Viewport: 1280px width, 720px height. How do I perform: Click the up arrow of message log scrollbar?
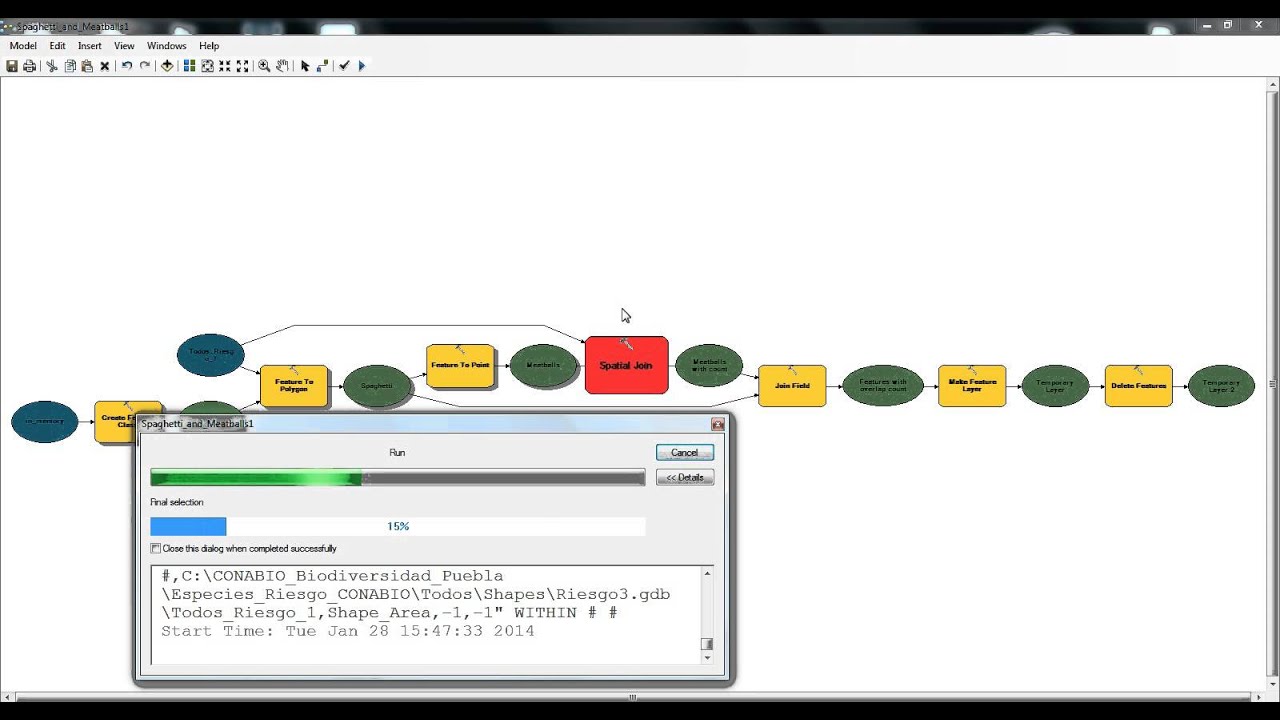coord(708,574)
